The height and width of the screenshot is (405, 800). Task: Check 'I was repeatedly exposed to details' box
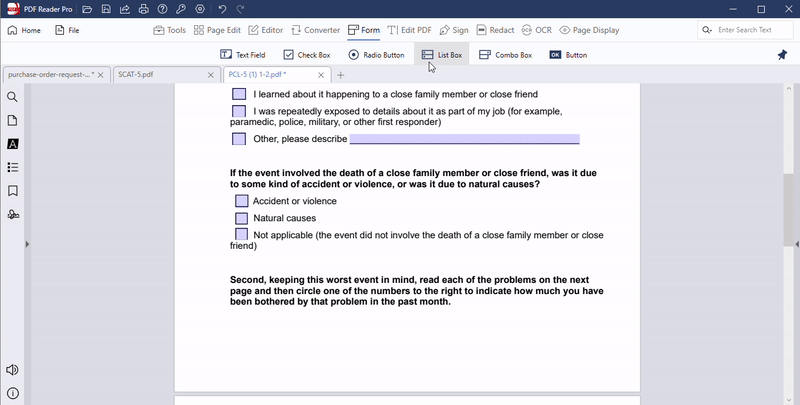coord(239,111)
